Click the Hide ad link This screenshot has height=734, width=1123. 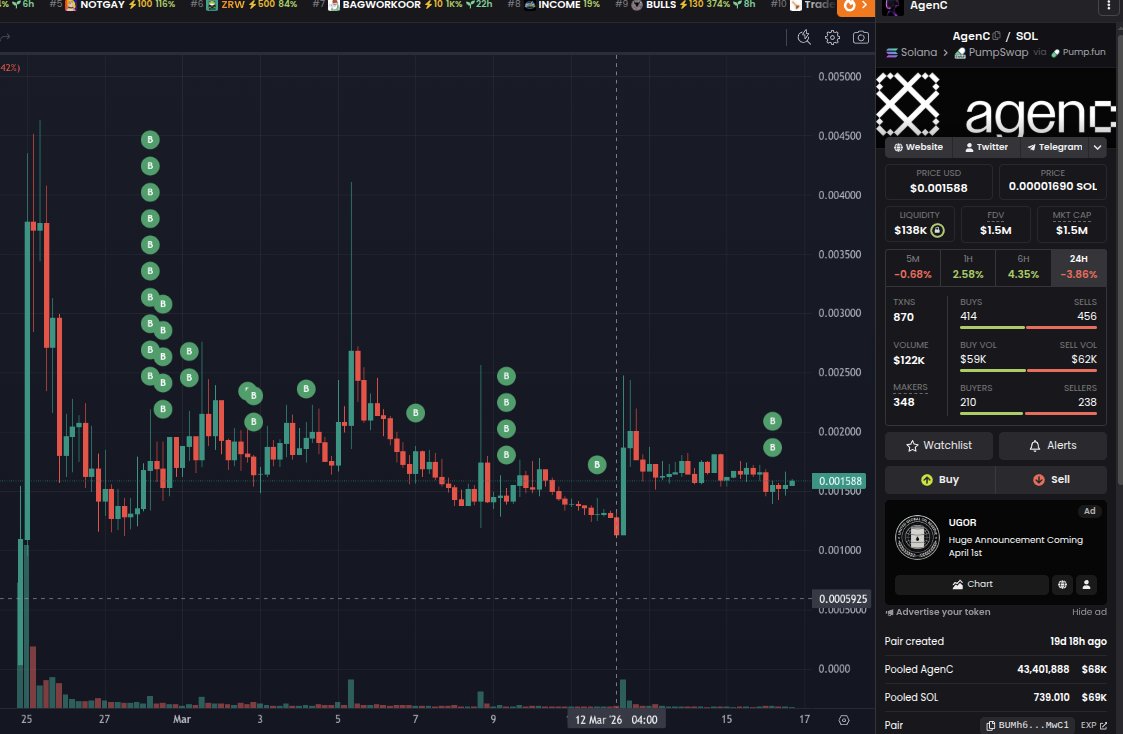[x=1089, y=612]
